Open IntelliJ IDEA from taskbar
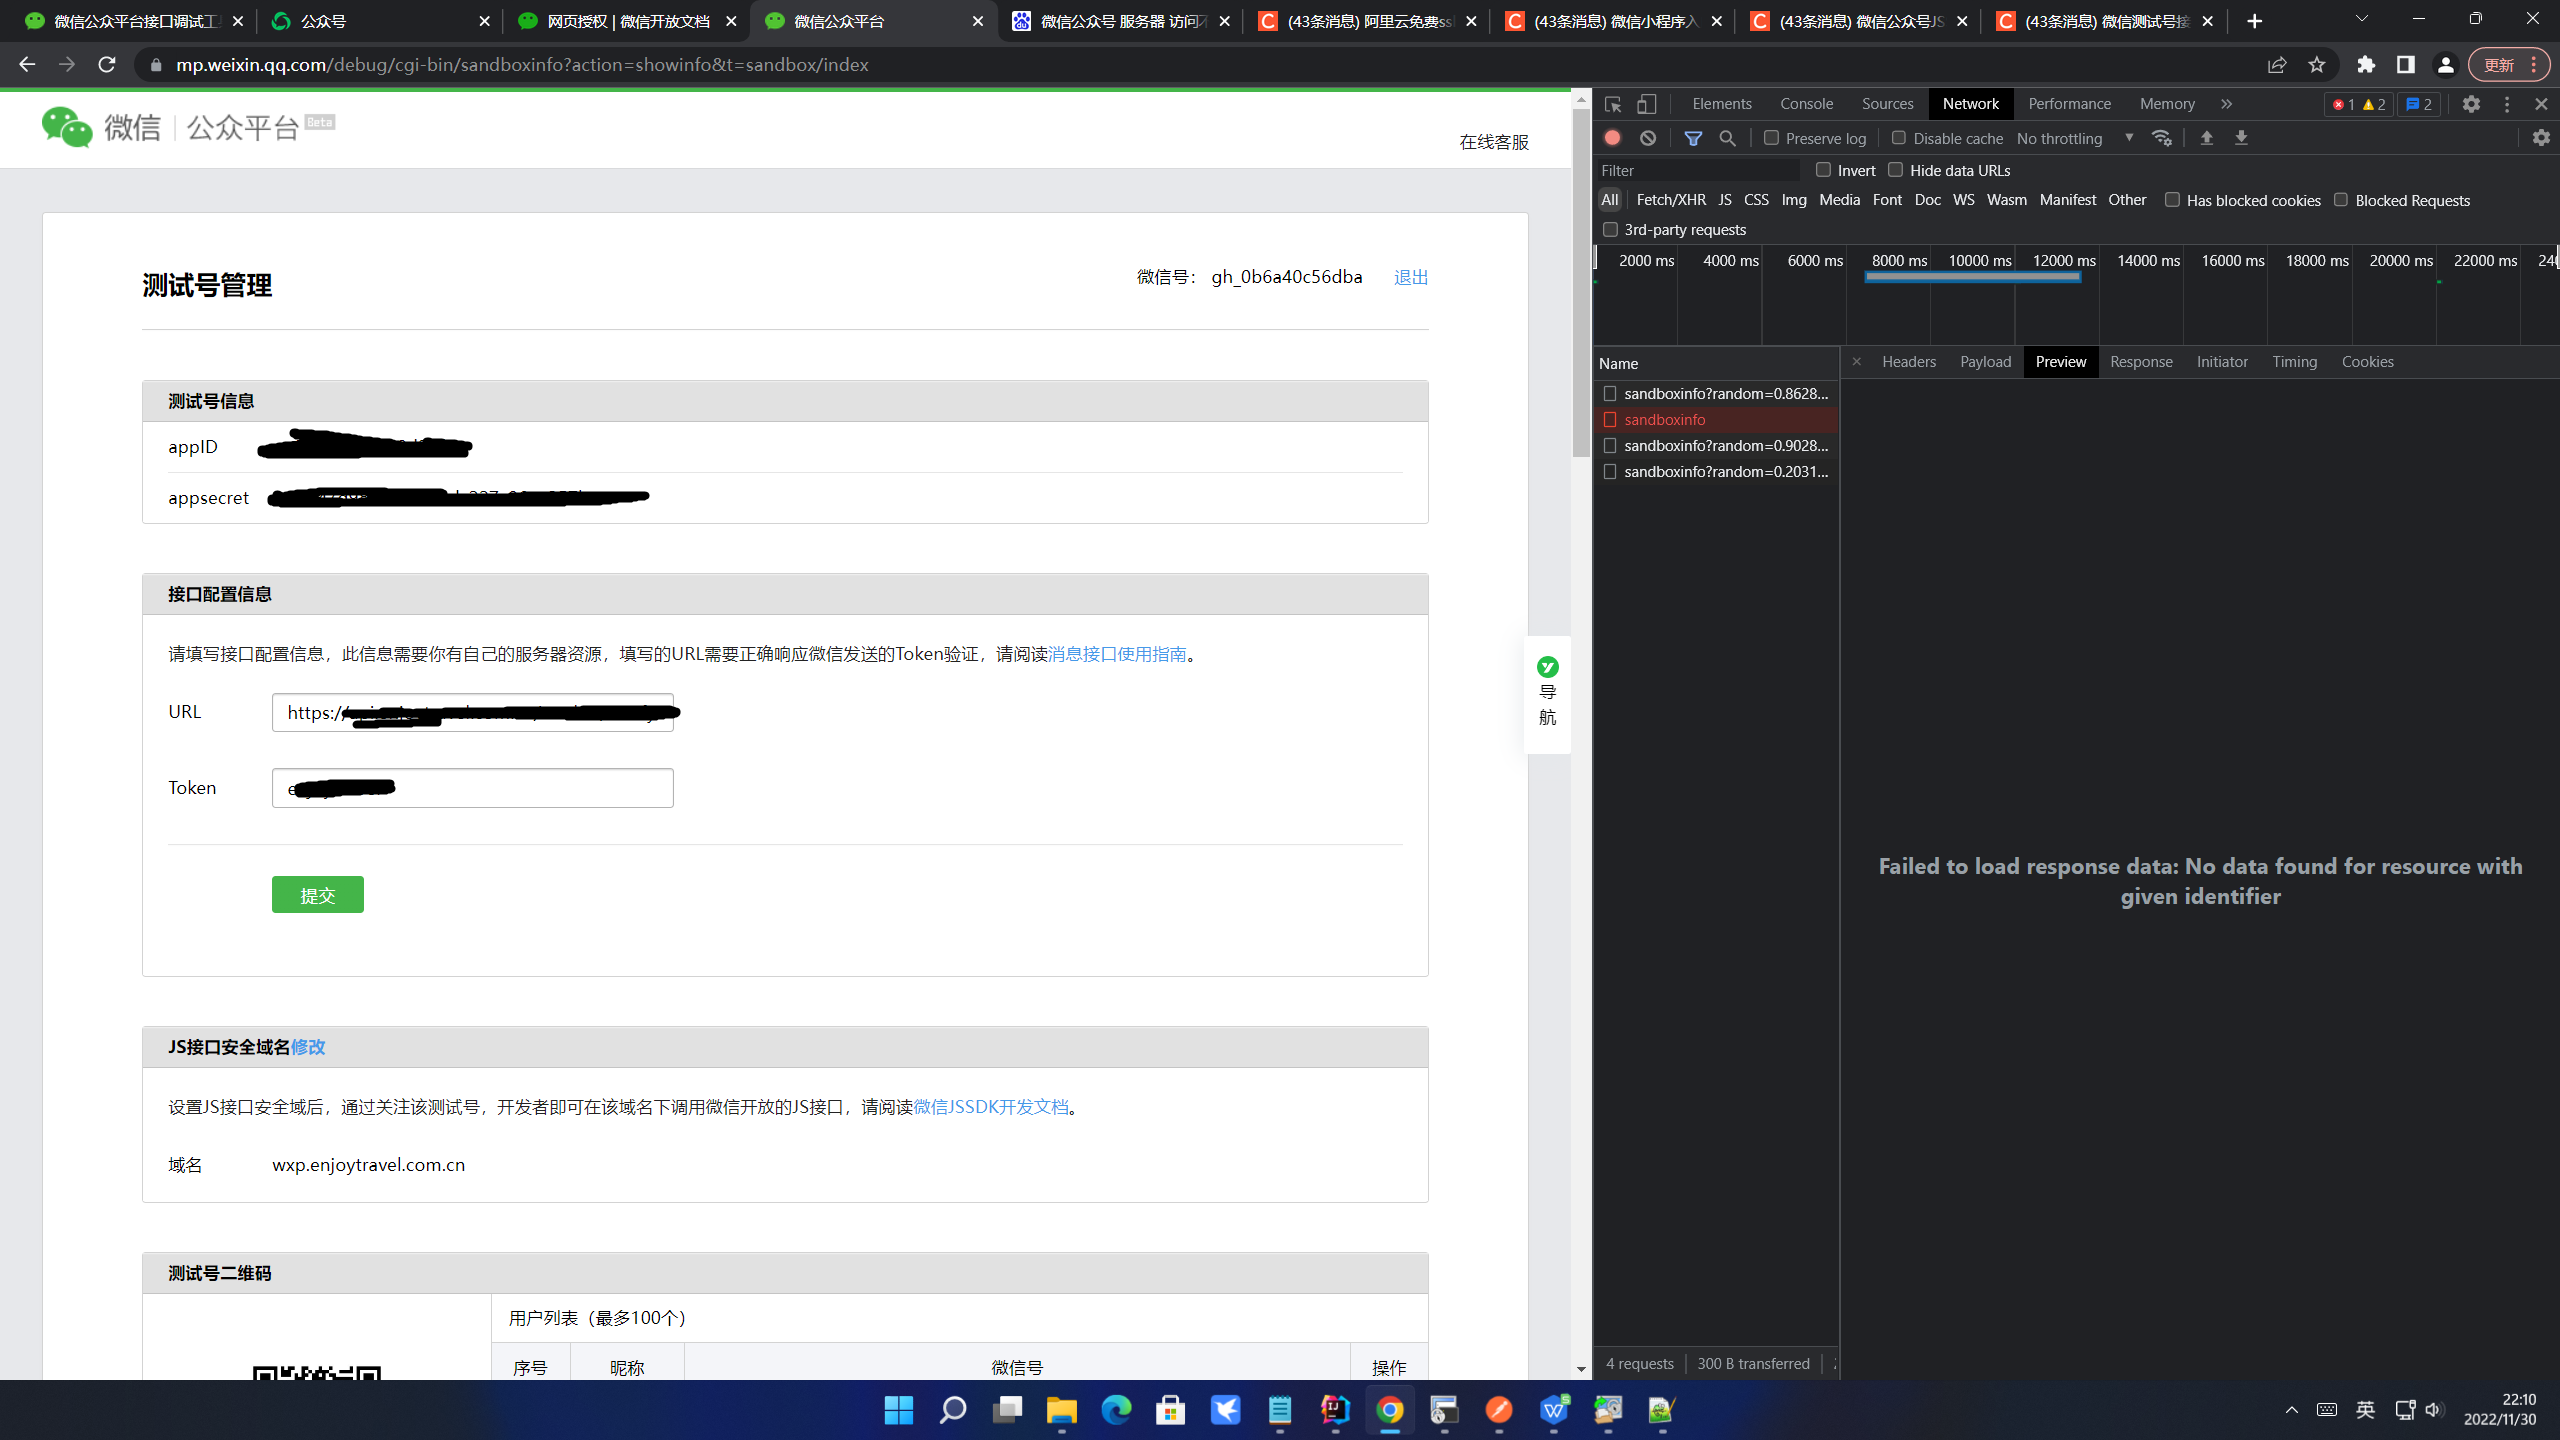 point(1335,1410)
